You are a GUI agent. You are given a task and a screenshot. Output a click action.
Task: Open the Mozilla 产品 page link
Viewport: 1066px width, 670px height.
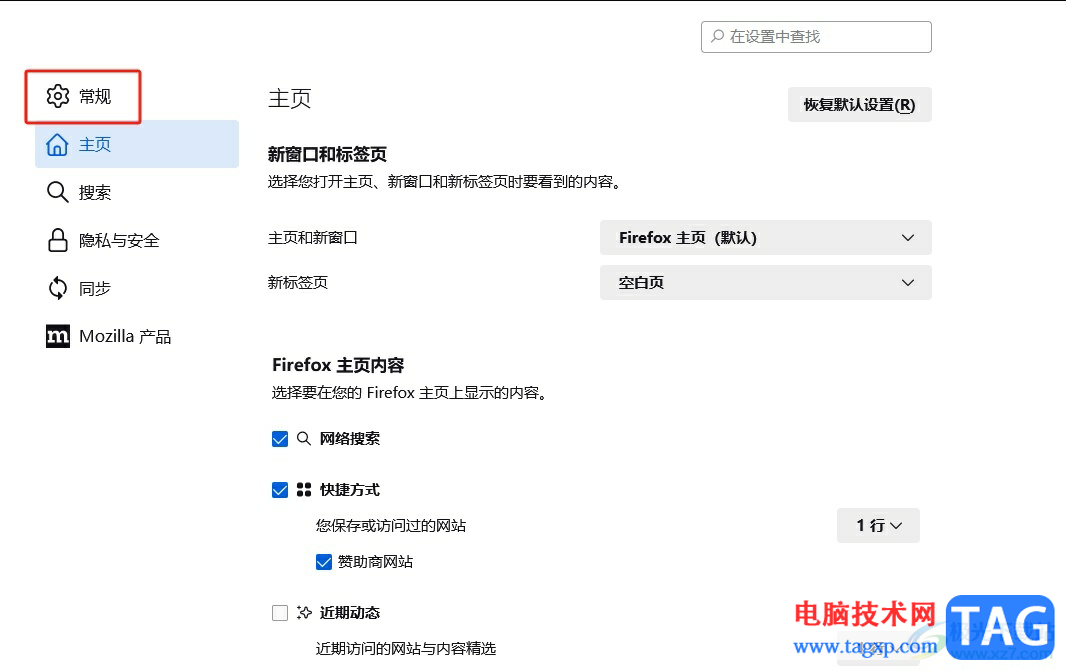click(125, 336)
